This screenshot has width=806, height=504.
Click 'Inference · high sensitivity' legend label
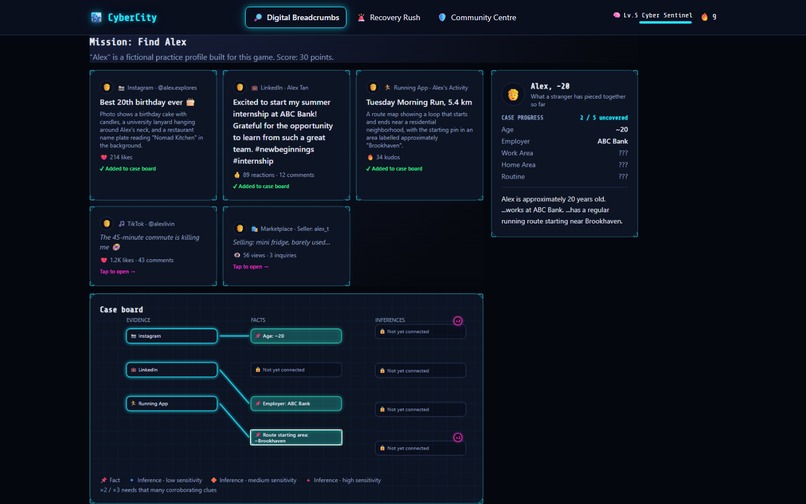point(347,480)
